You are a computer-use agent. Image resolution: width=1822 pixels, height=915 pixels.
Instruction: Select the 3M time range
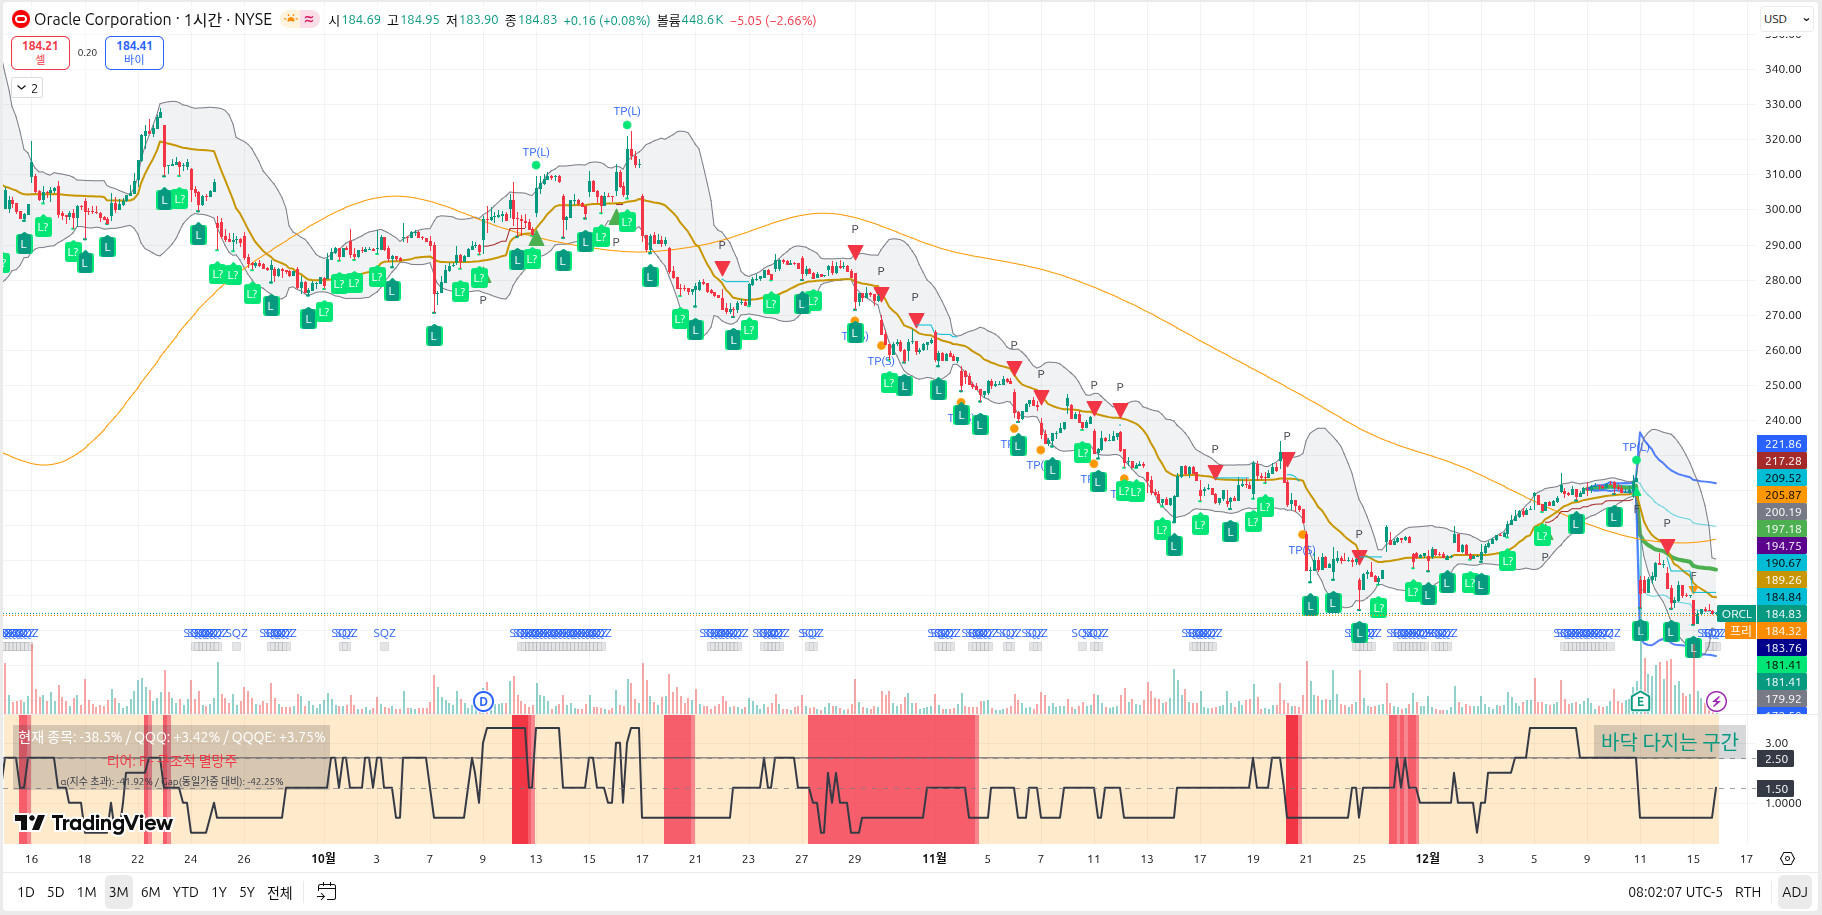[x=118, y=892]
